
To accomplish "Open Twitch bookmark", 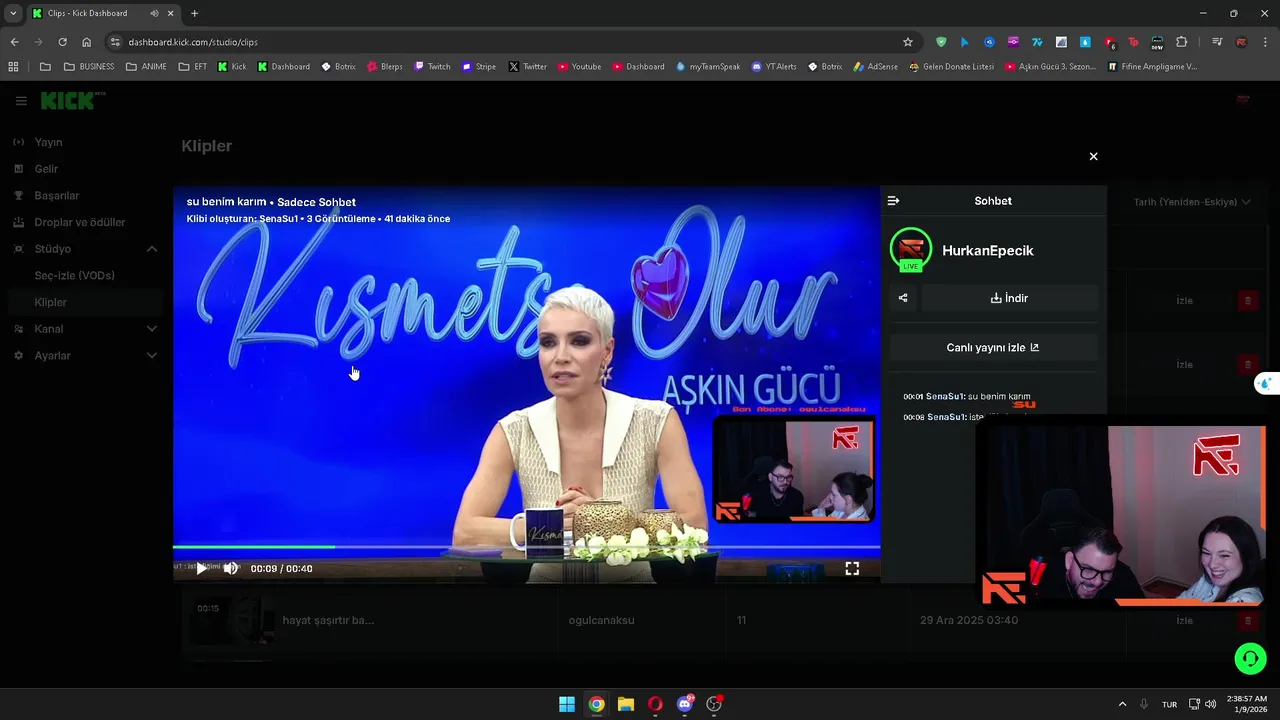I will 432,67.
